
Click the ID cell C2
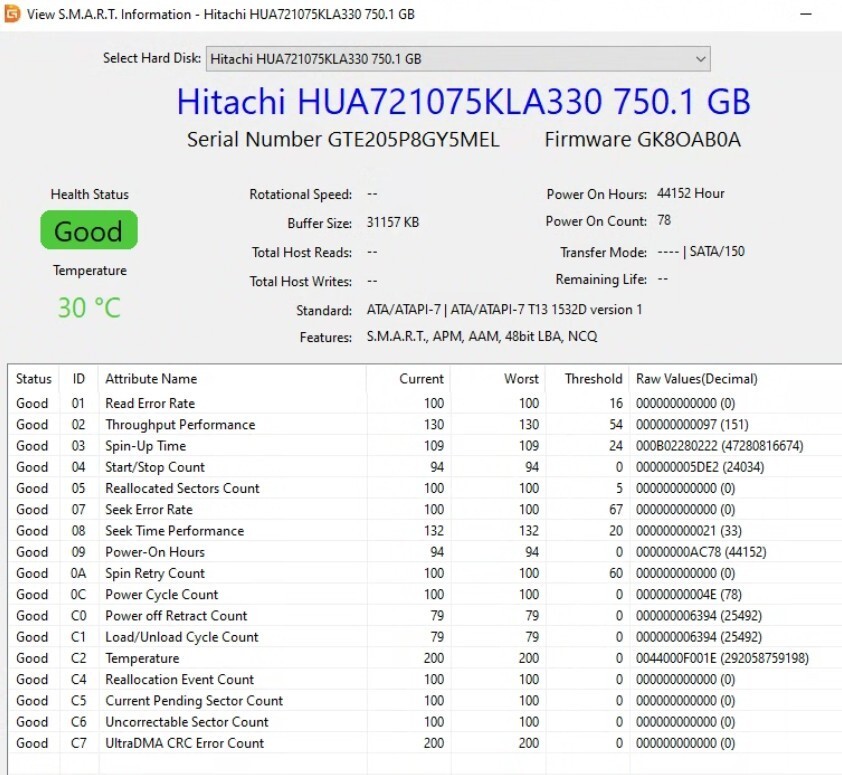[x=78, y=658]
